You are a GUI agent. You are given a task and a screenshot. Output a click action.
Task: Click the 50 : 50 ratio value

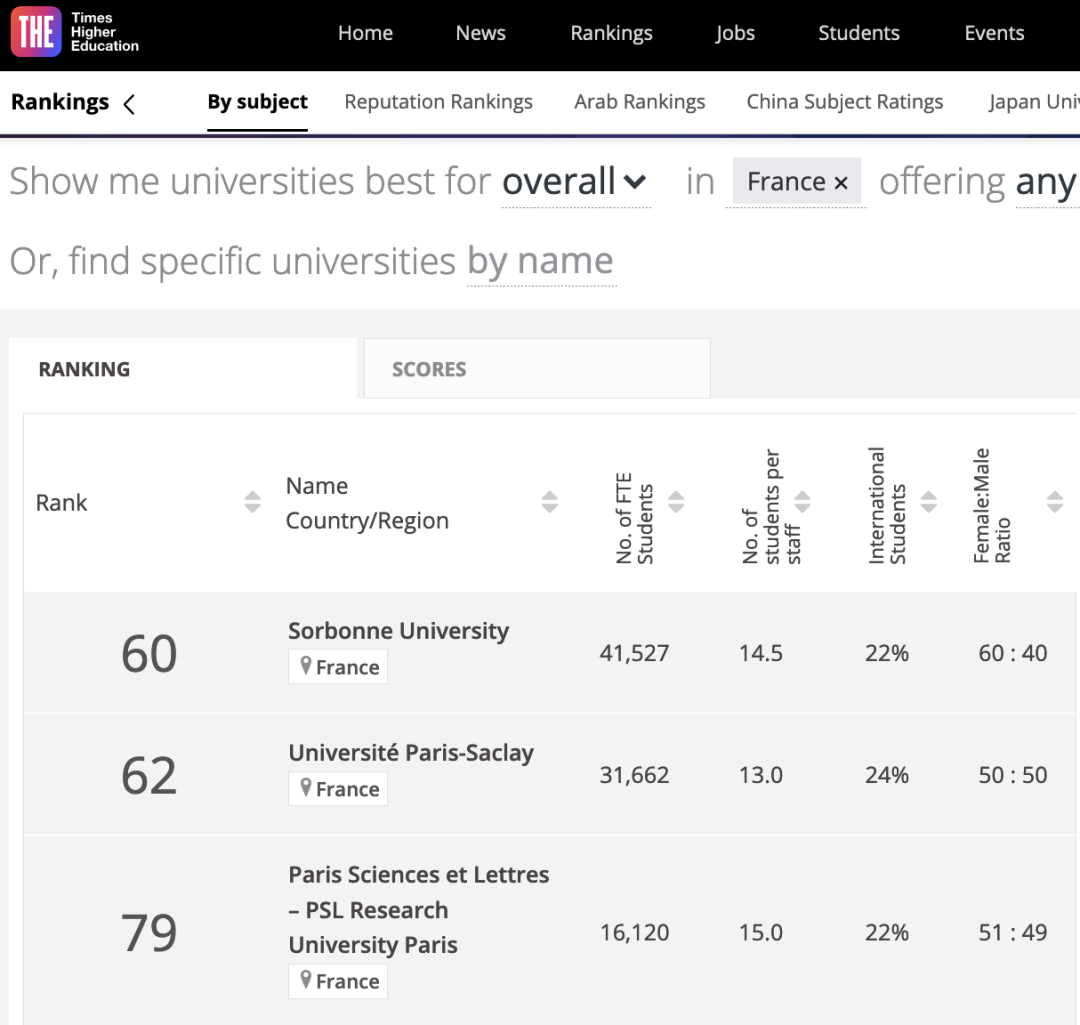[1012, 775]
